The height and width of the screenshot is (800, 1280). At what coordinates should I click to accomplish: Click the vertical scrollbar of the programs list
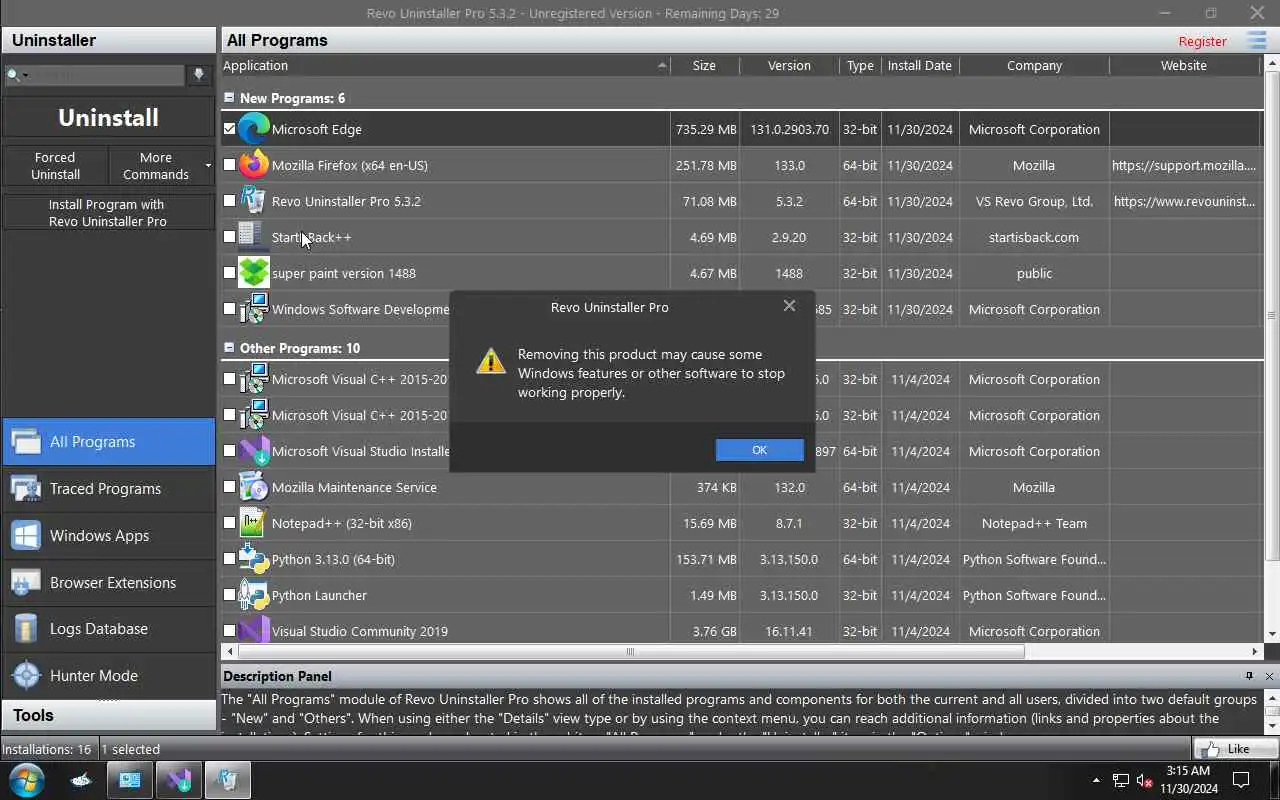click(x=1272, y=315)
